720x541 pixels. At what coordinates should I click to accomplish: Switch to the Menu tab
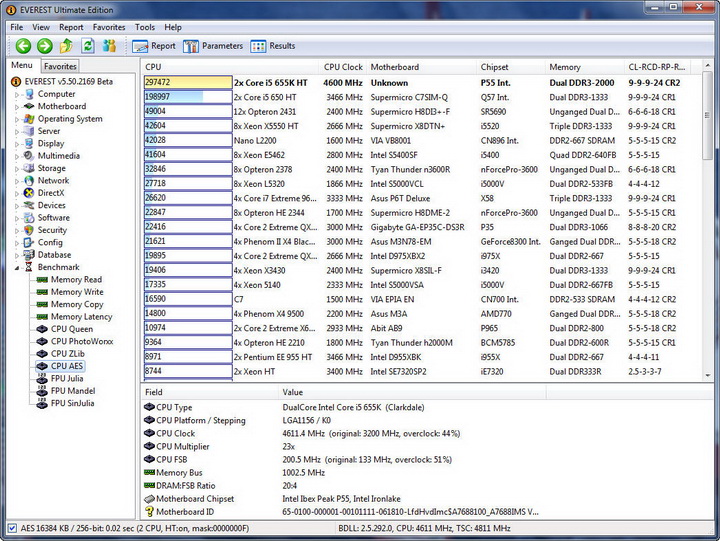coord(22,65)
